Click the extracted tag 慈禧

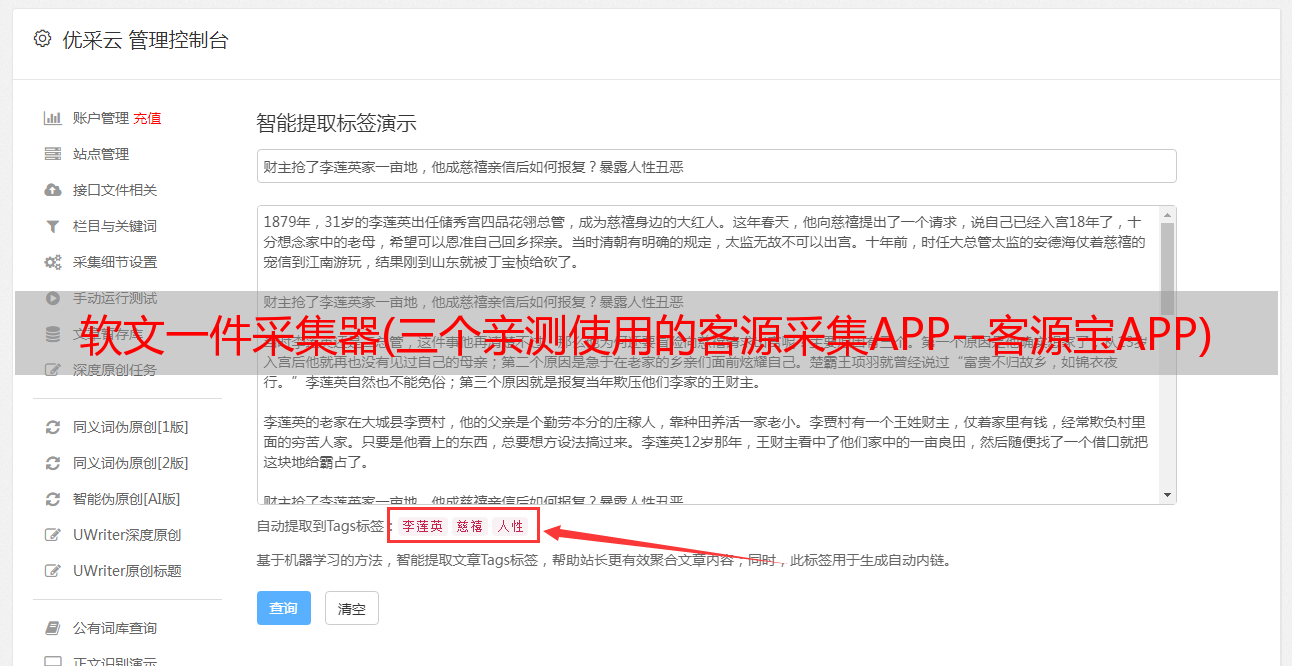click(x=470, y=526)
